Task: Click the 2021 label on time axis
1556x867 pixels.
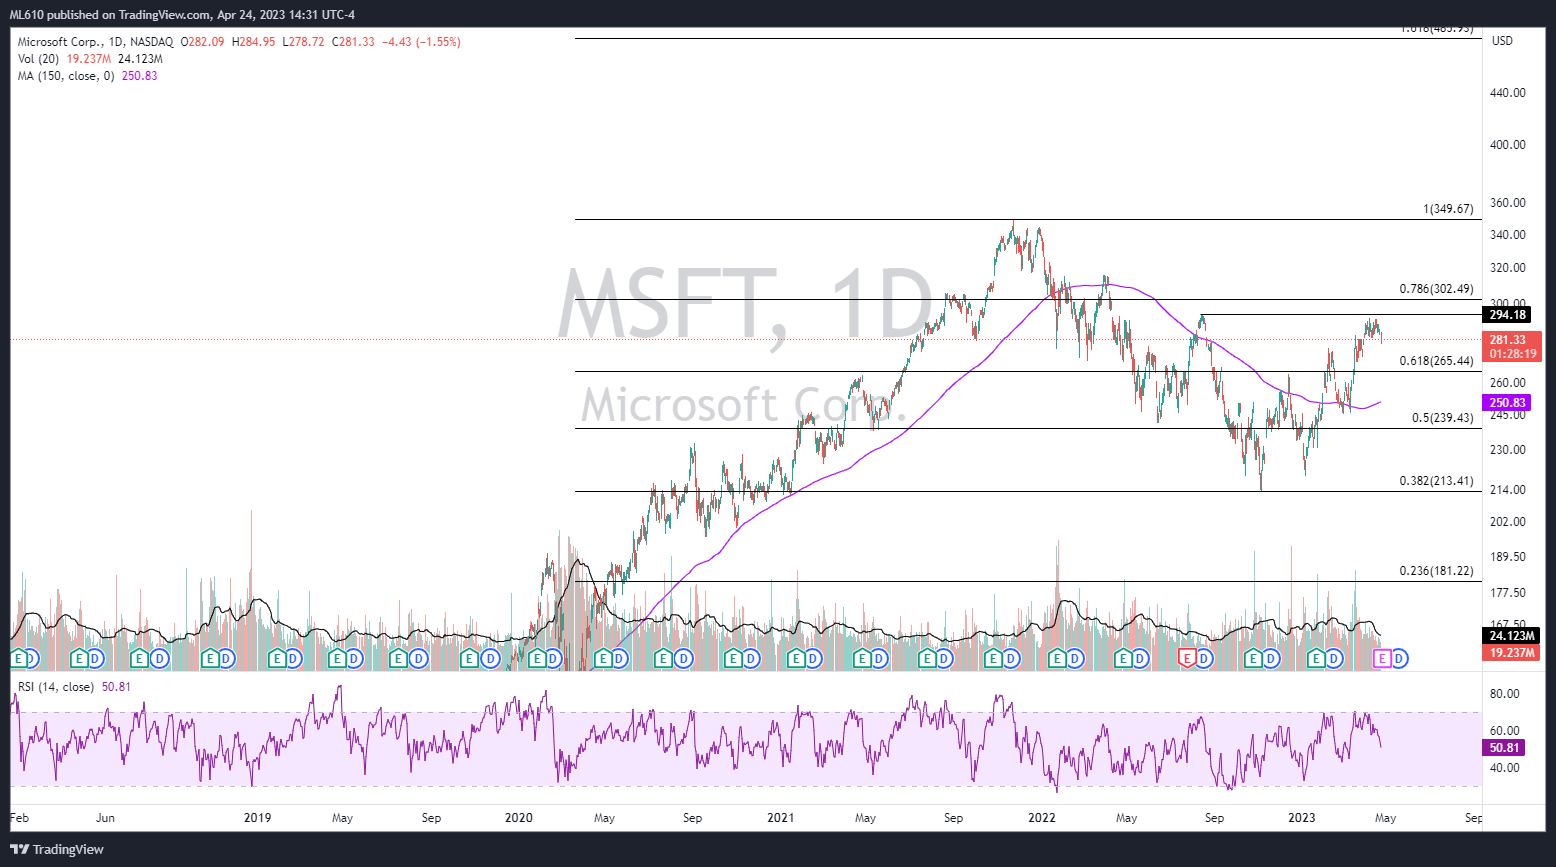Action: [780, 818]
